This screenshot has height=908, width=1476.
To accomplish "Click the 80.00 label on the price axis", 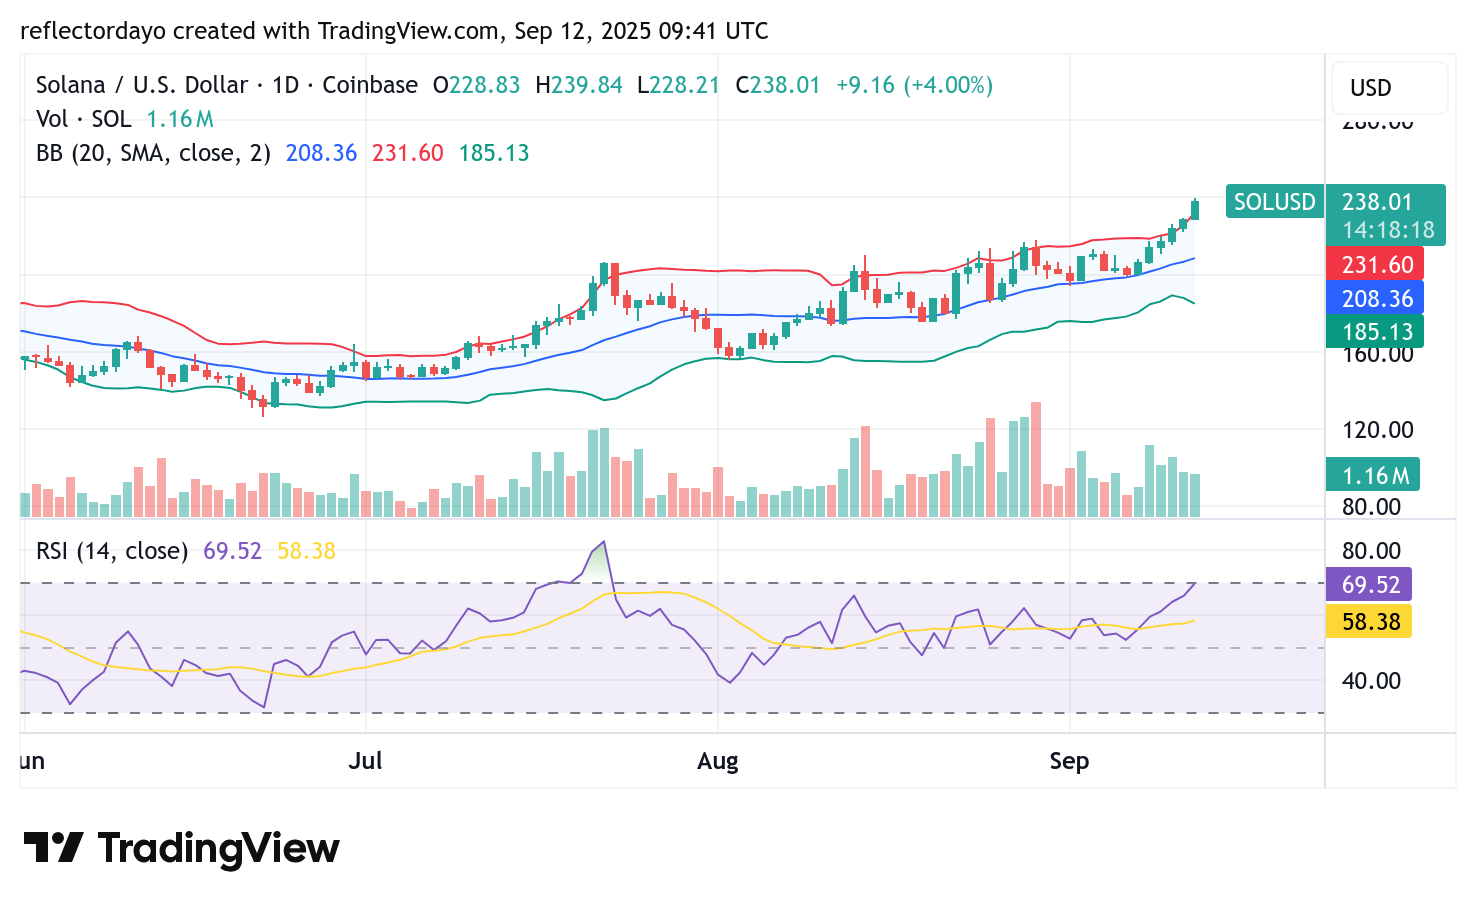I will pos(1371,507).
